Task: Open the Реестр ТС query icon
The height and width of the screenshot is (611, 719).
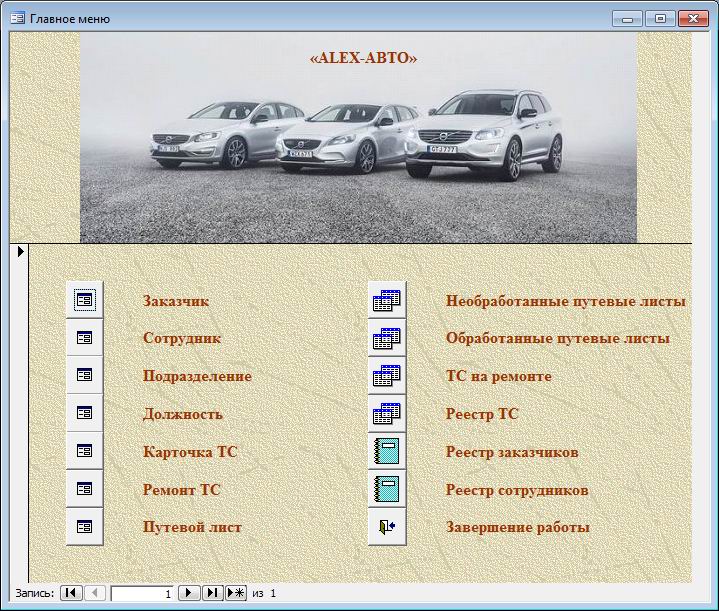Action: point(387,413)
